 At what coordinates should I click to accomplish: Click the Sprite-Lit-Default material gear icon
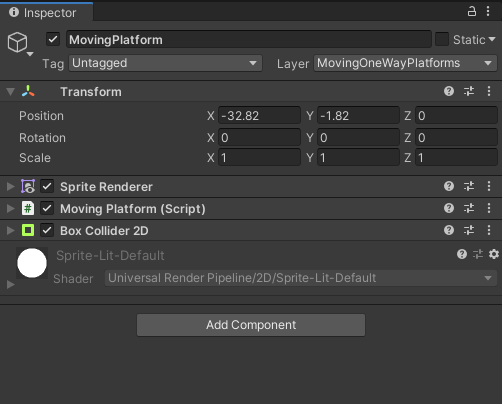click(494, 254)
